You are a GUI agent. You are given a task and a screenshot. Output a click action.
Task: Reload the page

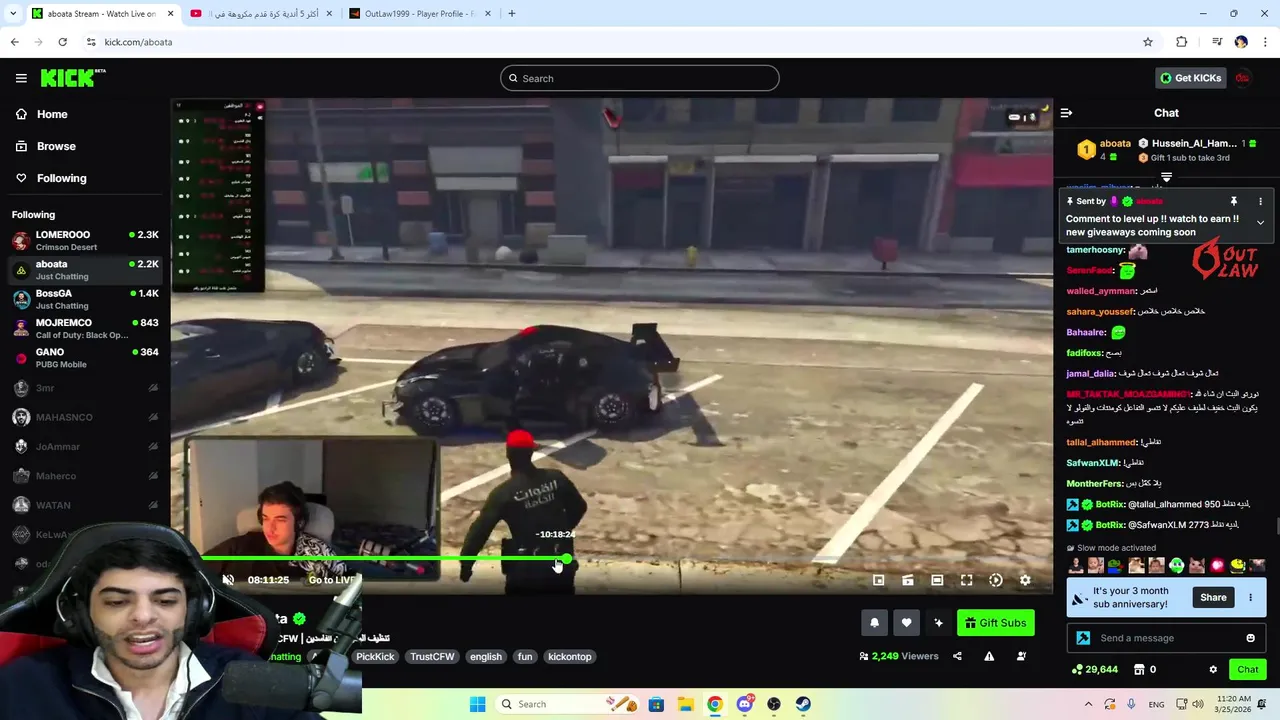pyautogui.click(x=62, y=42)
